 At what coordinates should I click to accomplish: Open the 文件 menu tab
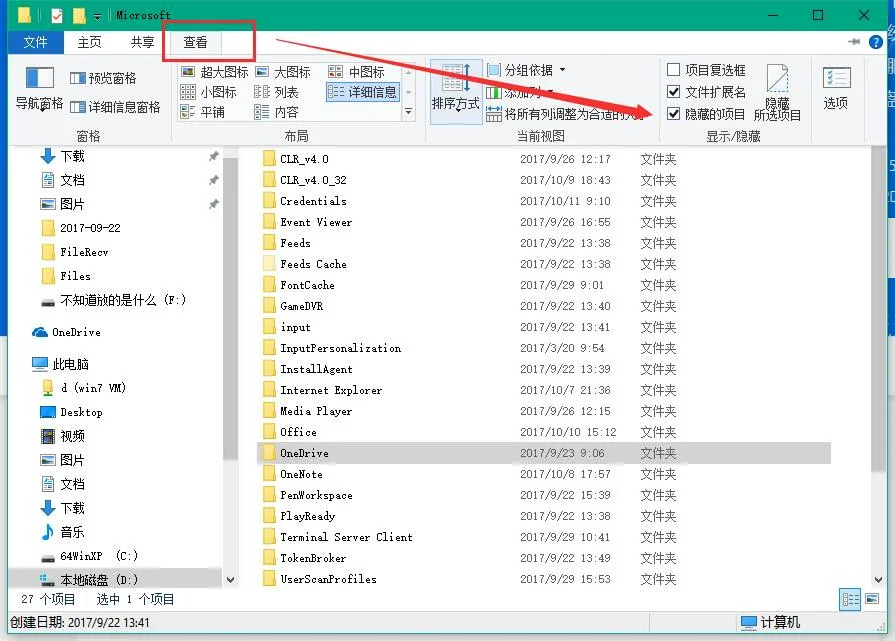(35, 42)
